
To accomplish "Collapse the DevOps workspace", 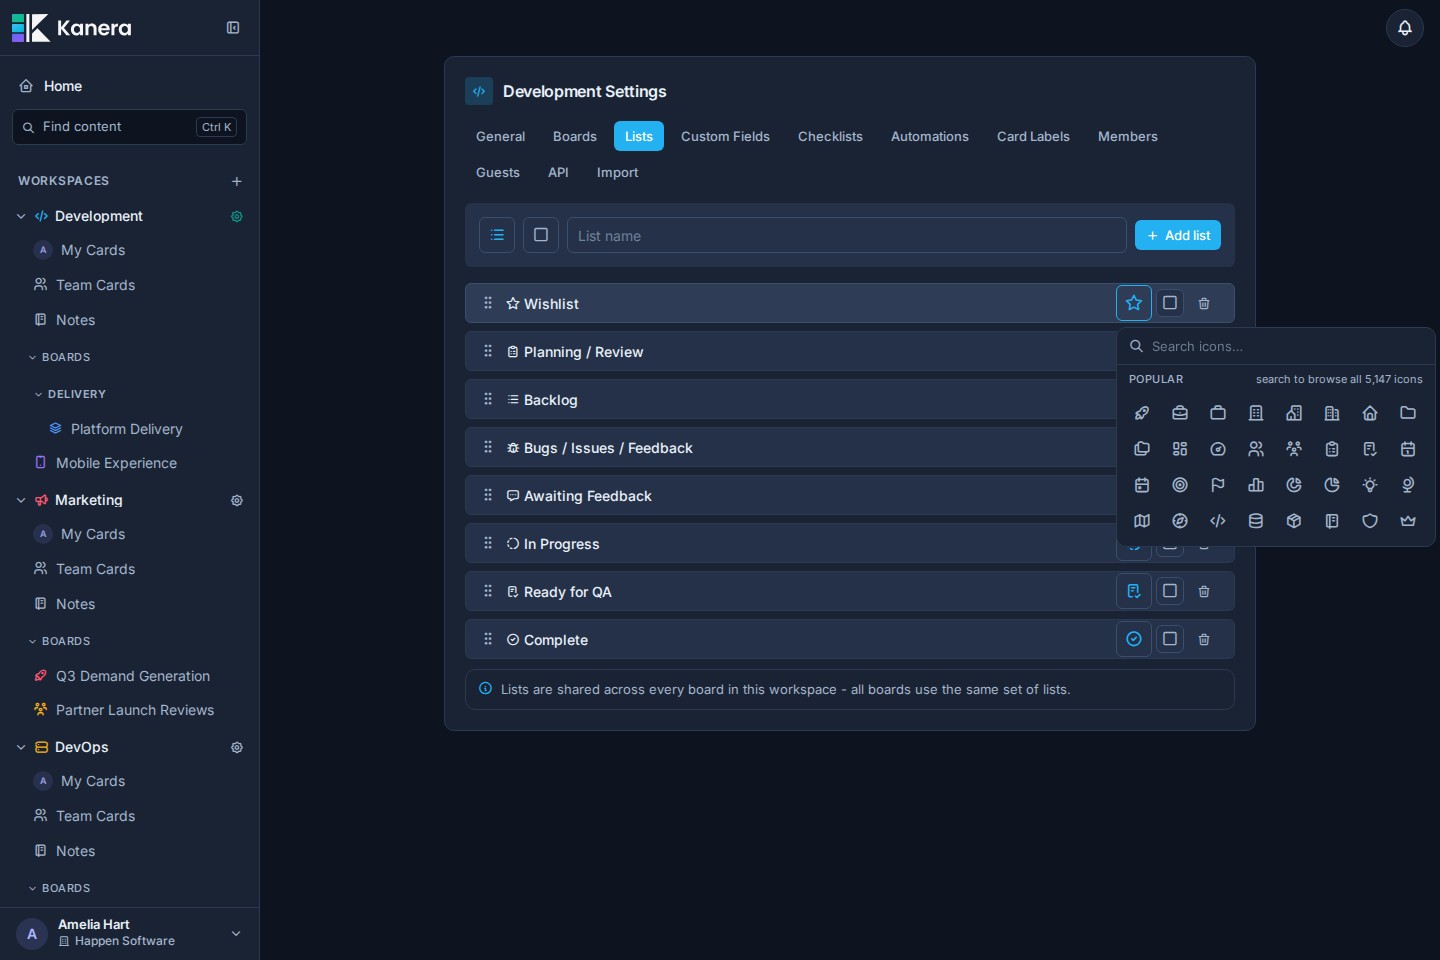I will [x=21, y=747].
